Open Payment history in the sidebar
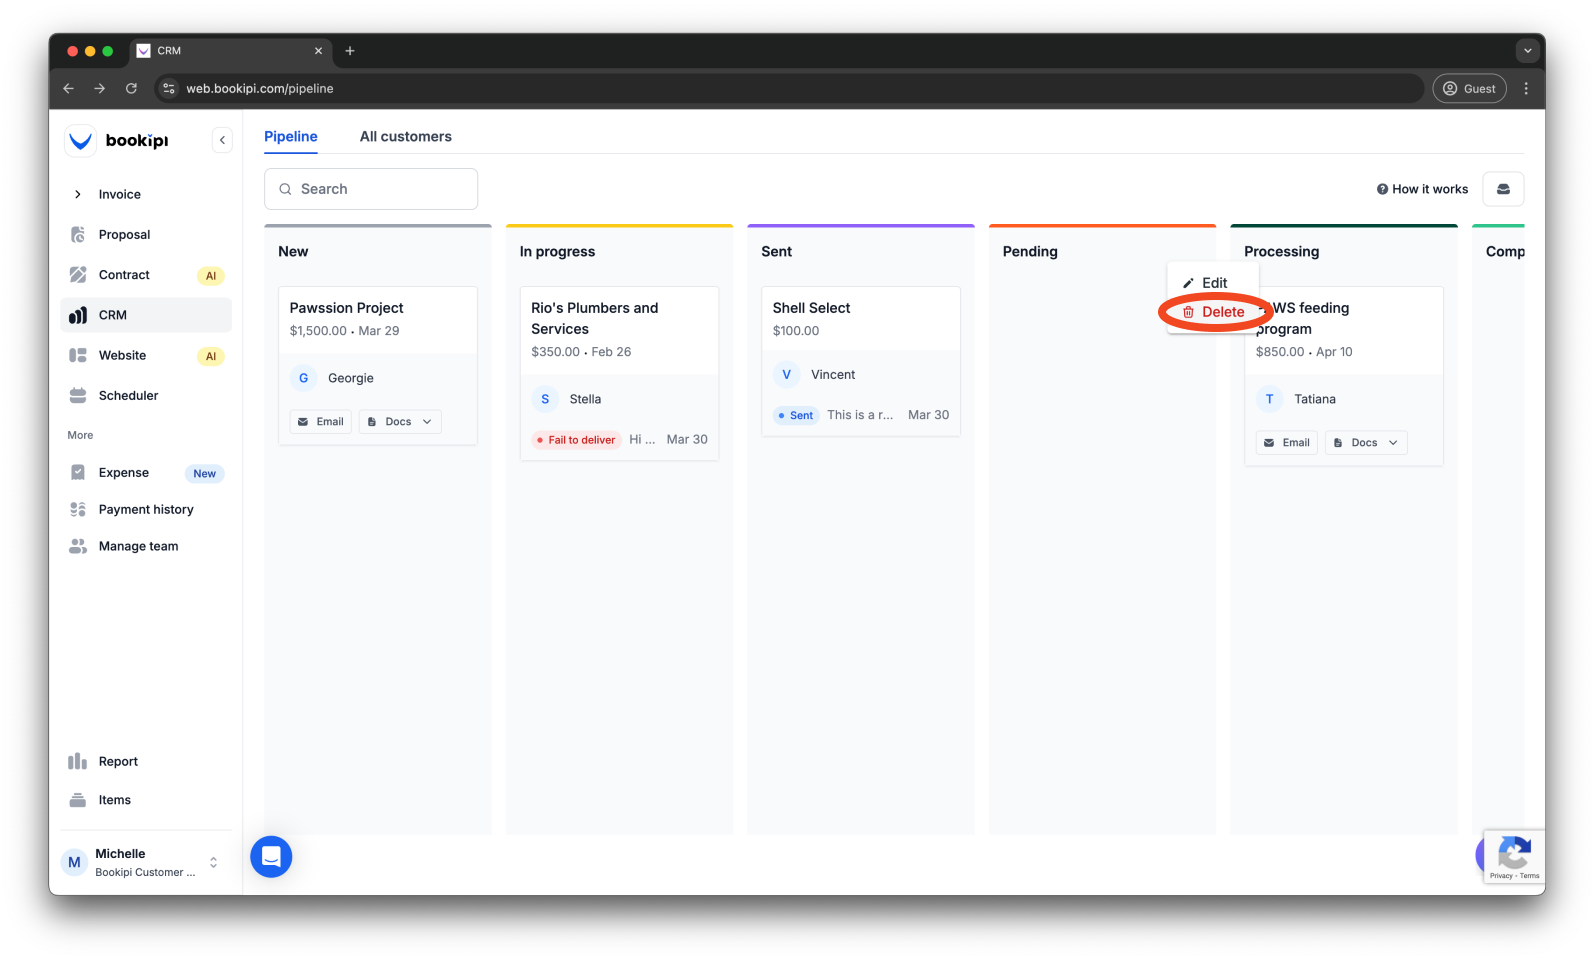1595x960 pixels. [x=146, y=509]
